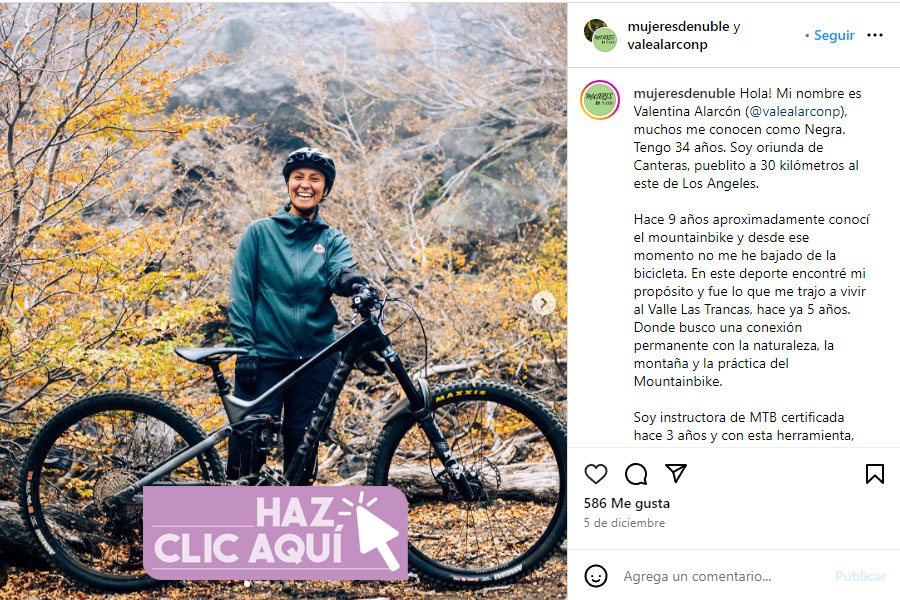900x600 pixels.
Task: Open the mujeresdenuble profile in header
Action: point(678,26)
